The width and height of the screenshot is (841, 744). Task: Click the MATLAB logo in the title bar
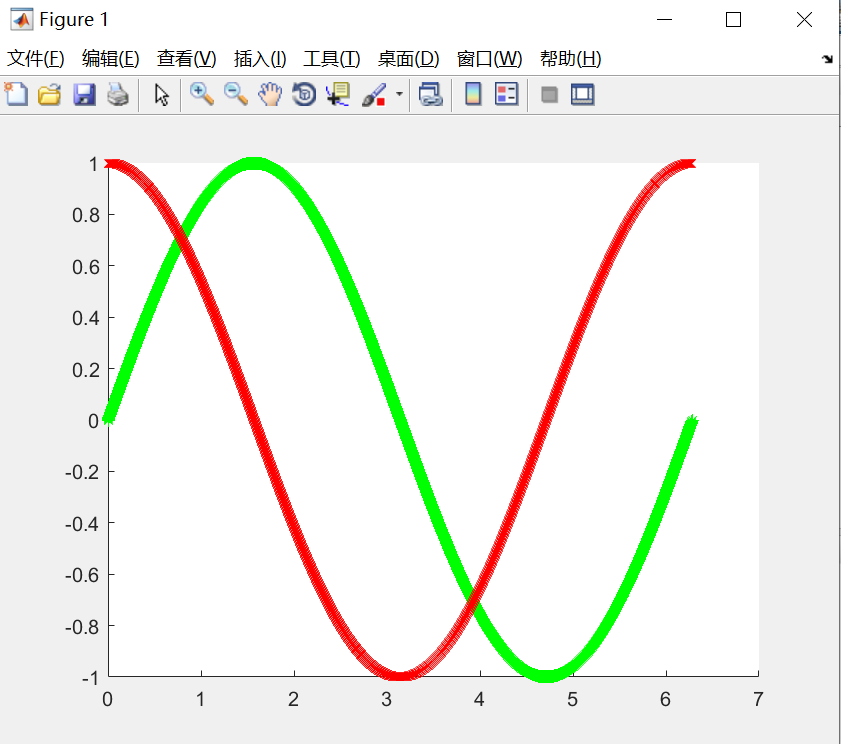point(21,19)
